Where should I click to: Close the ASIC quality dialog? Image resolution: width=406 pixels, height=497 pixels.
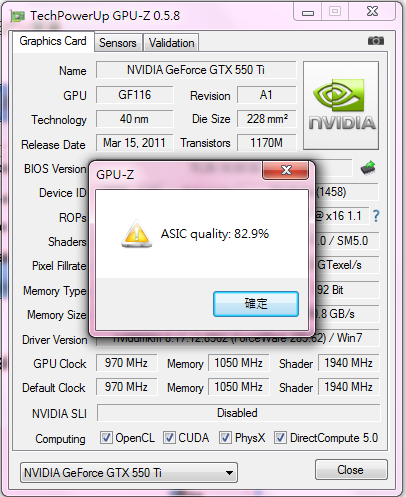285,170
